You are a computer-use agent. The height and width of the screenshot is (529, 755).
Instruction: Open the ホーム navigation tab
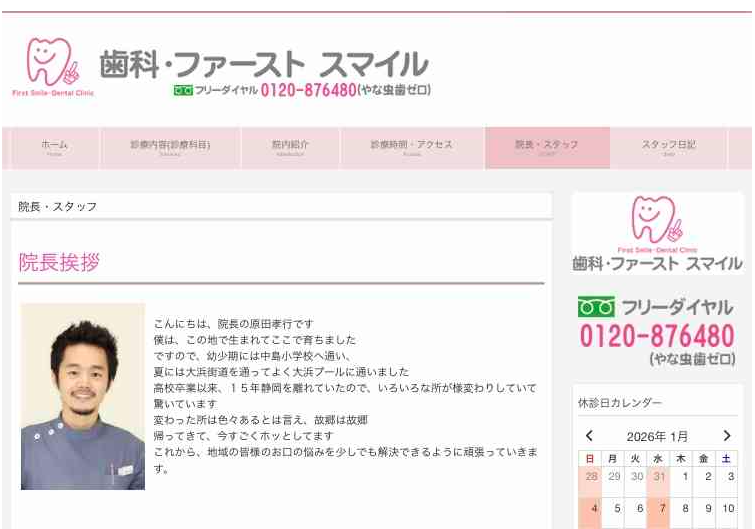click(55, 147)
